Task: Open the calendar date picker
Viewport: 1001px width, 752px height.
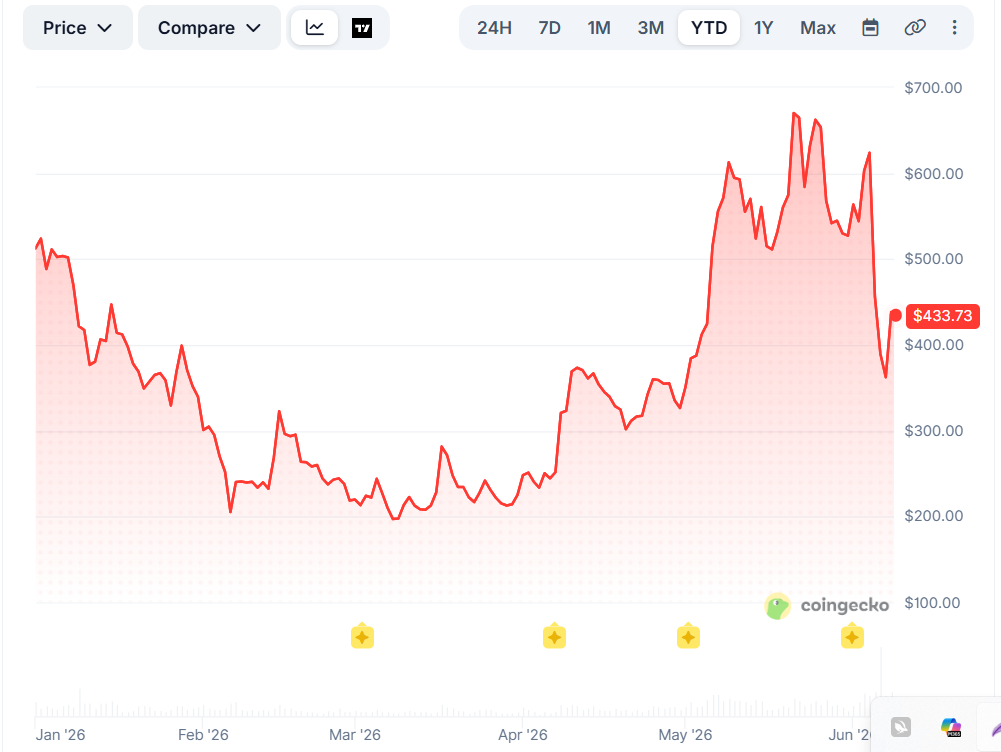Action: point(870,27)
